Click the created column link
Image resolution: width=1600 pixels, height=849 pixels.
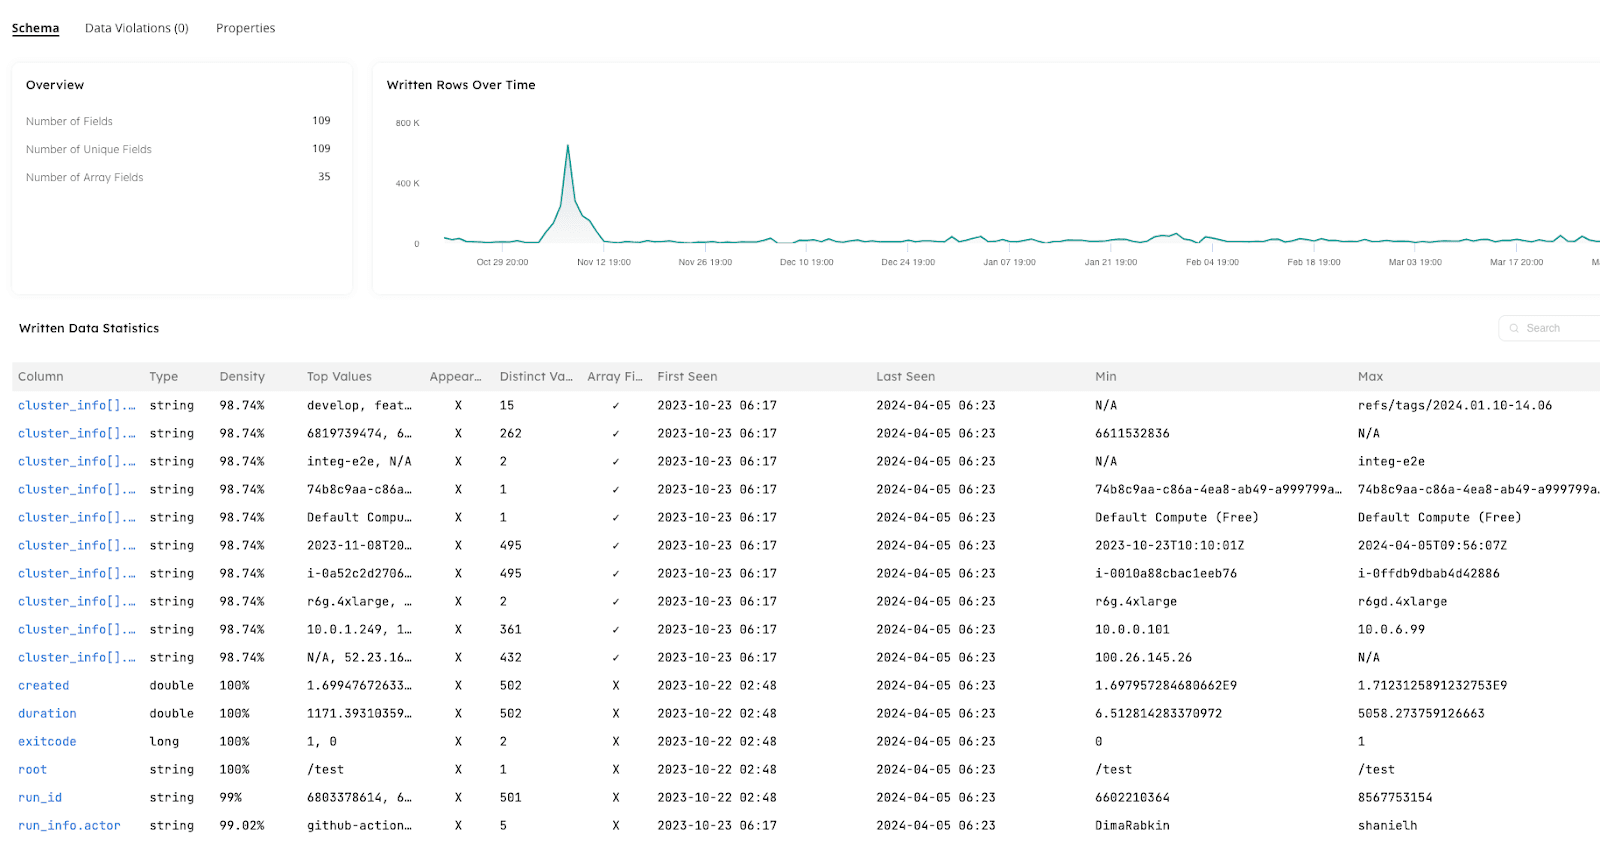point(43,686)
